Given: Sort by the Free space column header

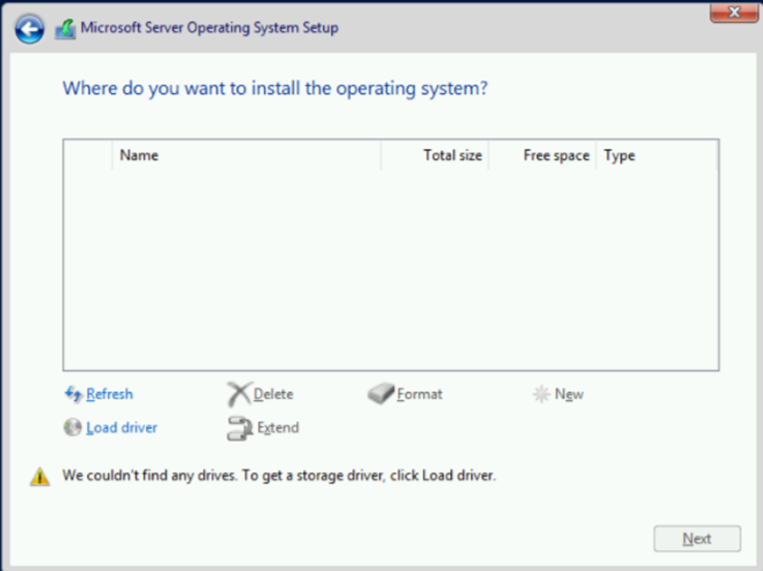Looking at the screenshot, I should (542, 155).
